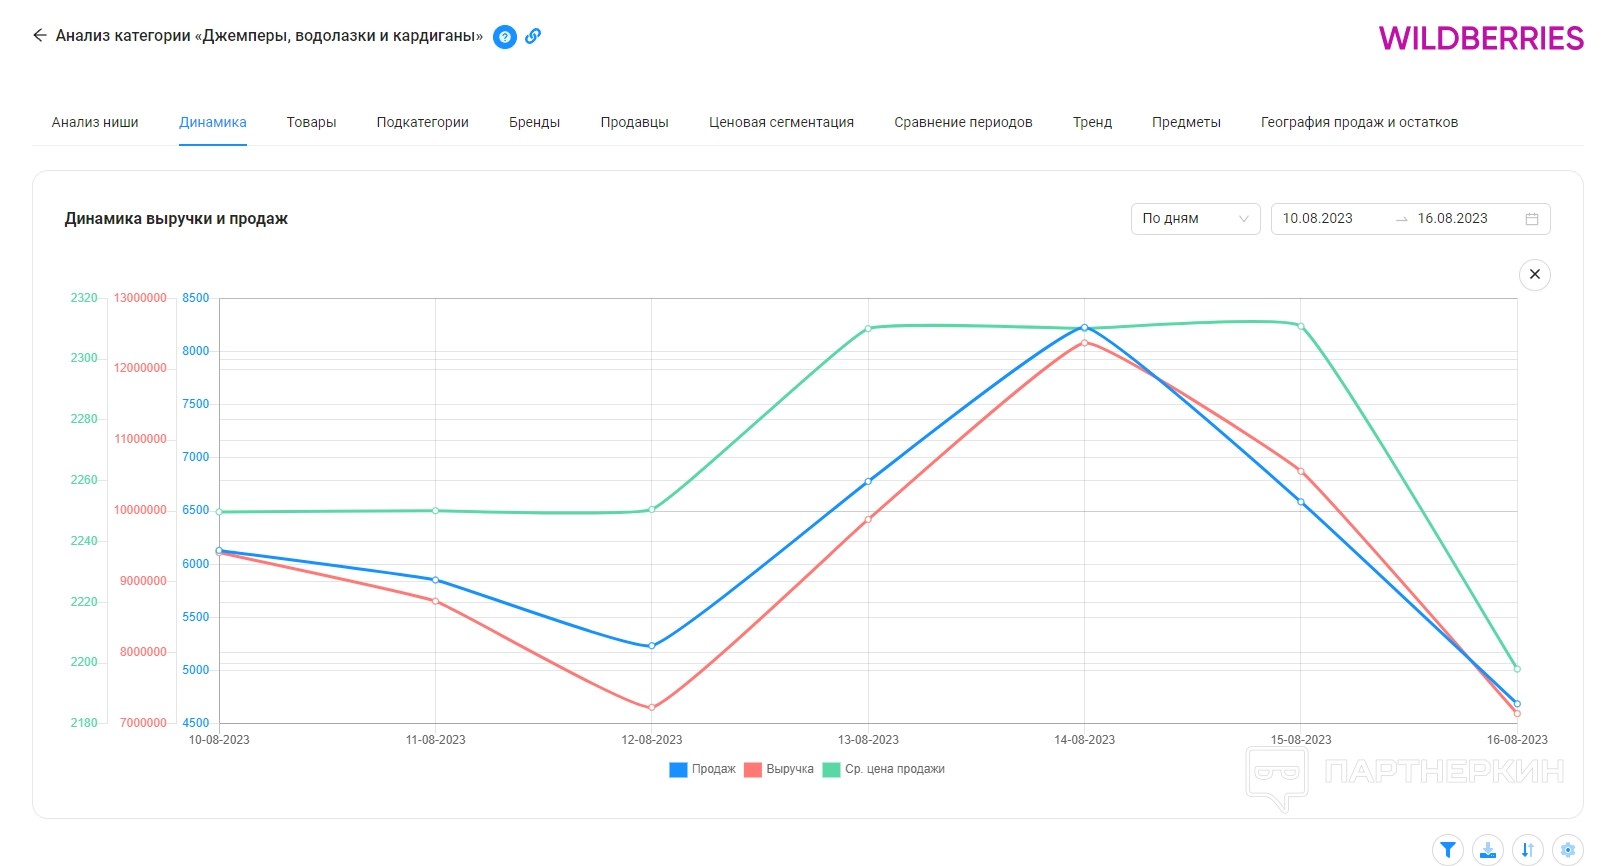Switch to the Ценовая сегментация tab
This screenshot has width=1616, height=866.
[781, 122]
